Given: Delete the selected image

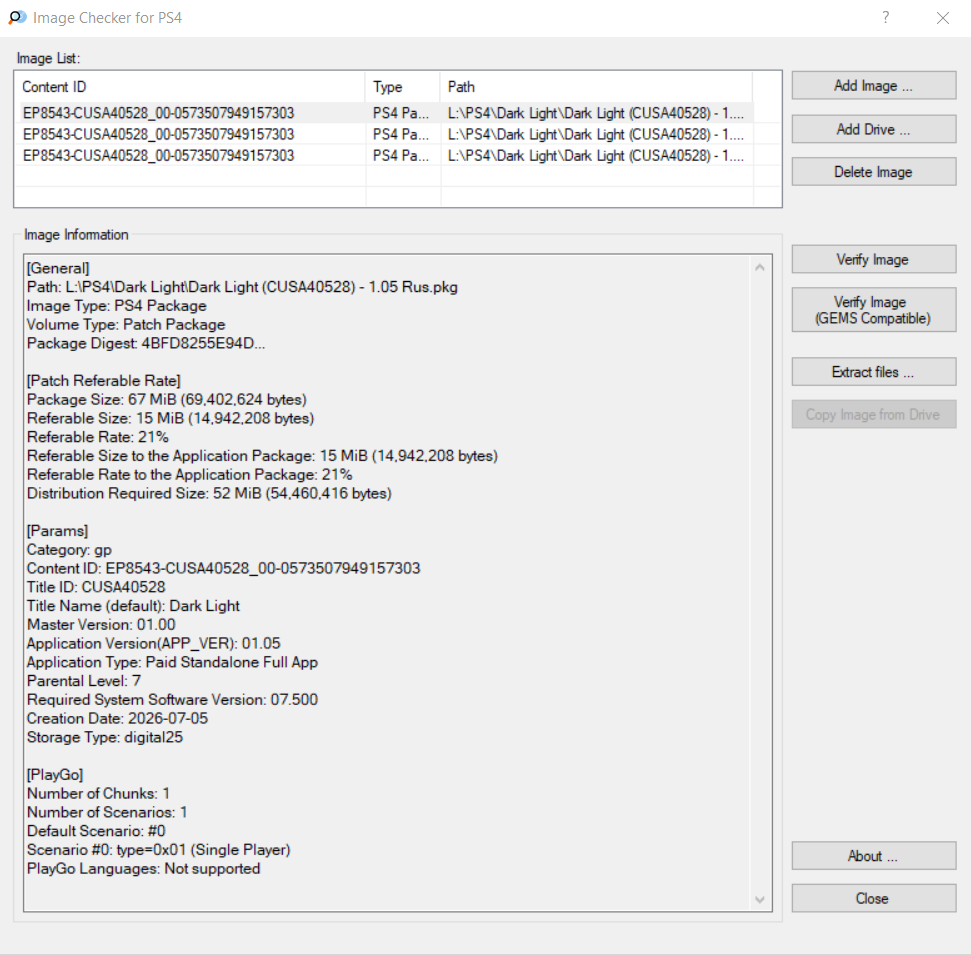Looking at the screenshot, I should pyautogui.click(x=874, y=172).
